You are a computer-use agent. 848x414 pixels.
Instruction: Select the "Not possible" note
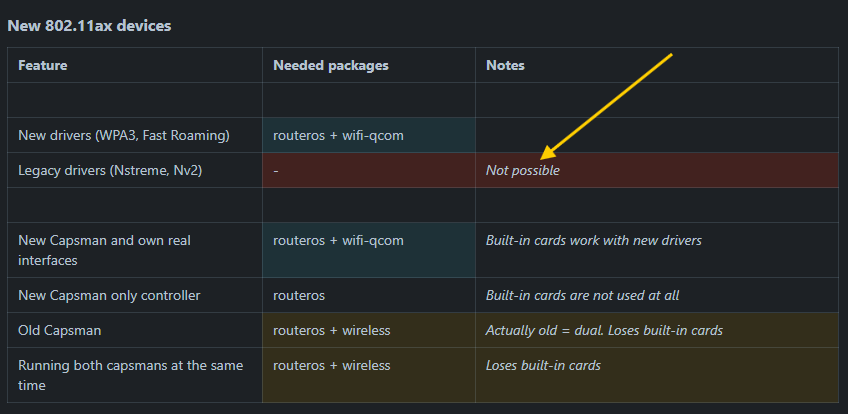[x=523, y=170]
